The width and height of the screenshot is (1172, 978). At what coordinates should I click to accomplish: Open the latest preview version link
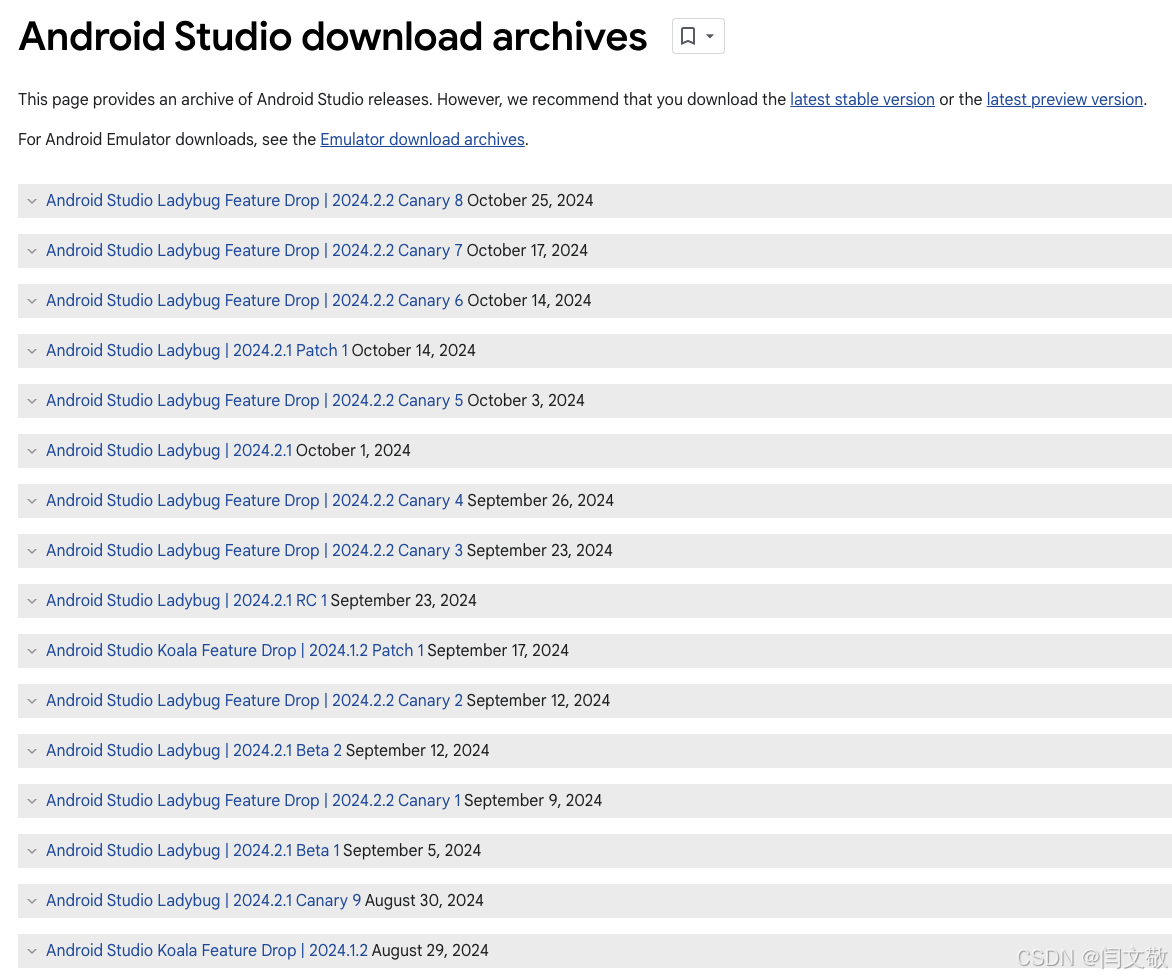click(x=1064, y=99)
